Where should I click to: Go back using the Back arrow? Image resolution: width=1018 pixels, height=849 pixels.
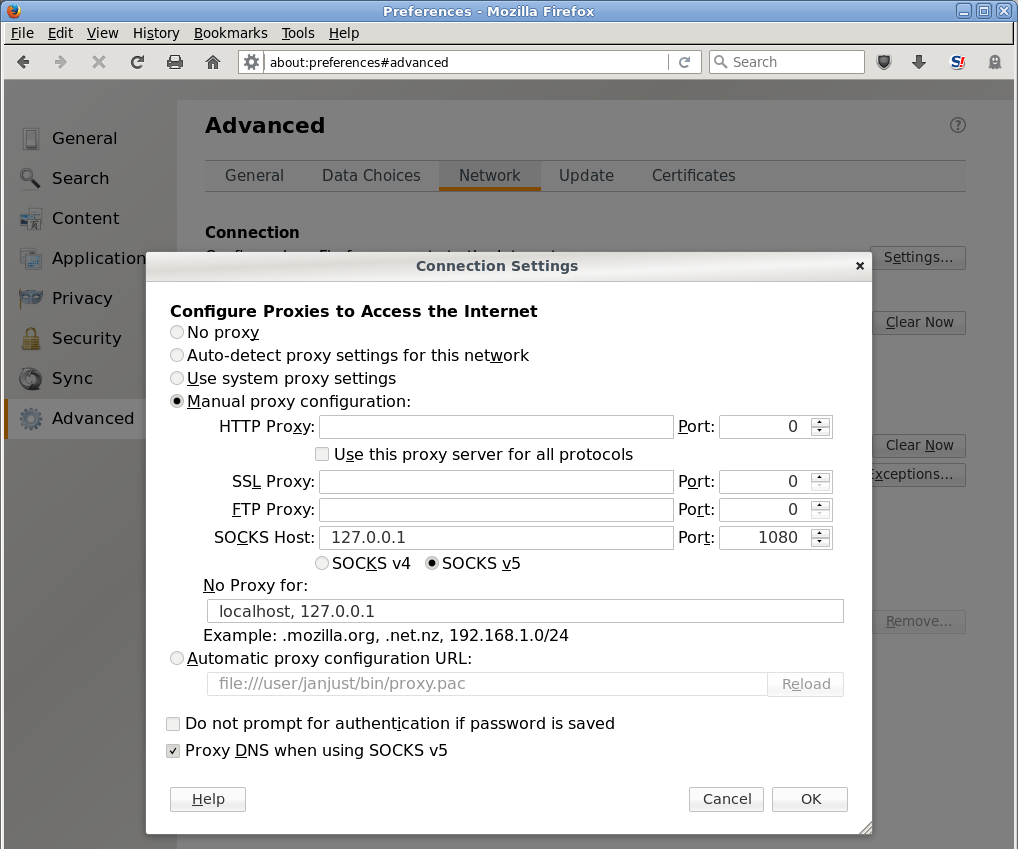pyautogui.click(x=23, y=62)
